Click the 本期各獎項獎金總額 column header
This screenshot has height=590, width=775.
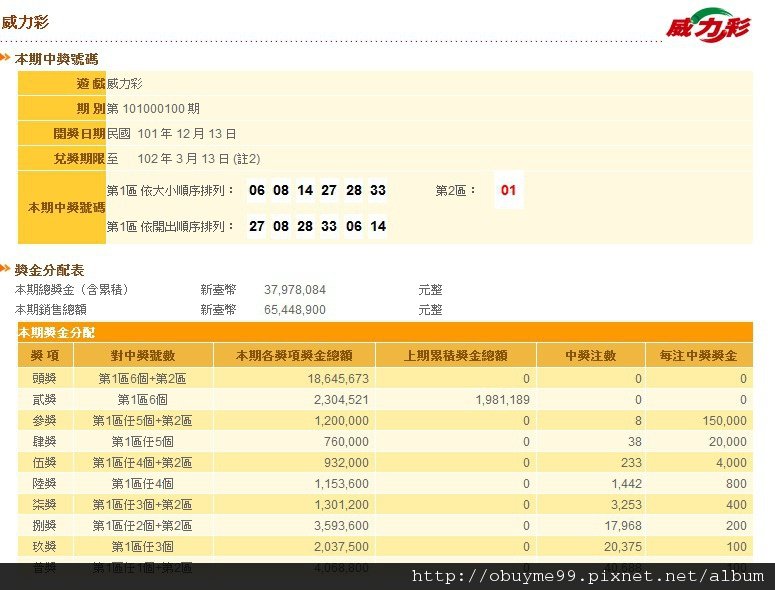pos(294,355)
